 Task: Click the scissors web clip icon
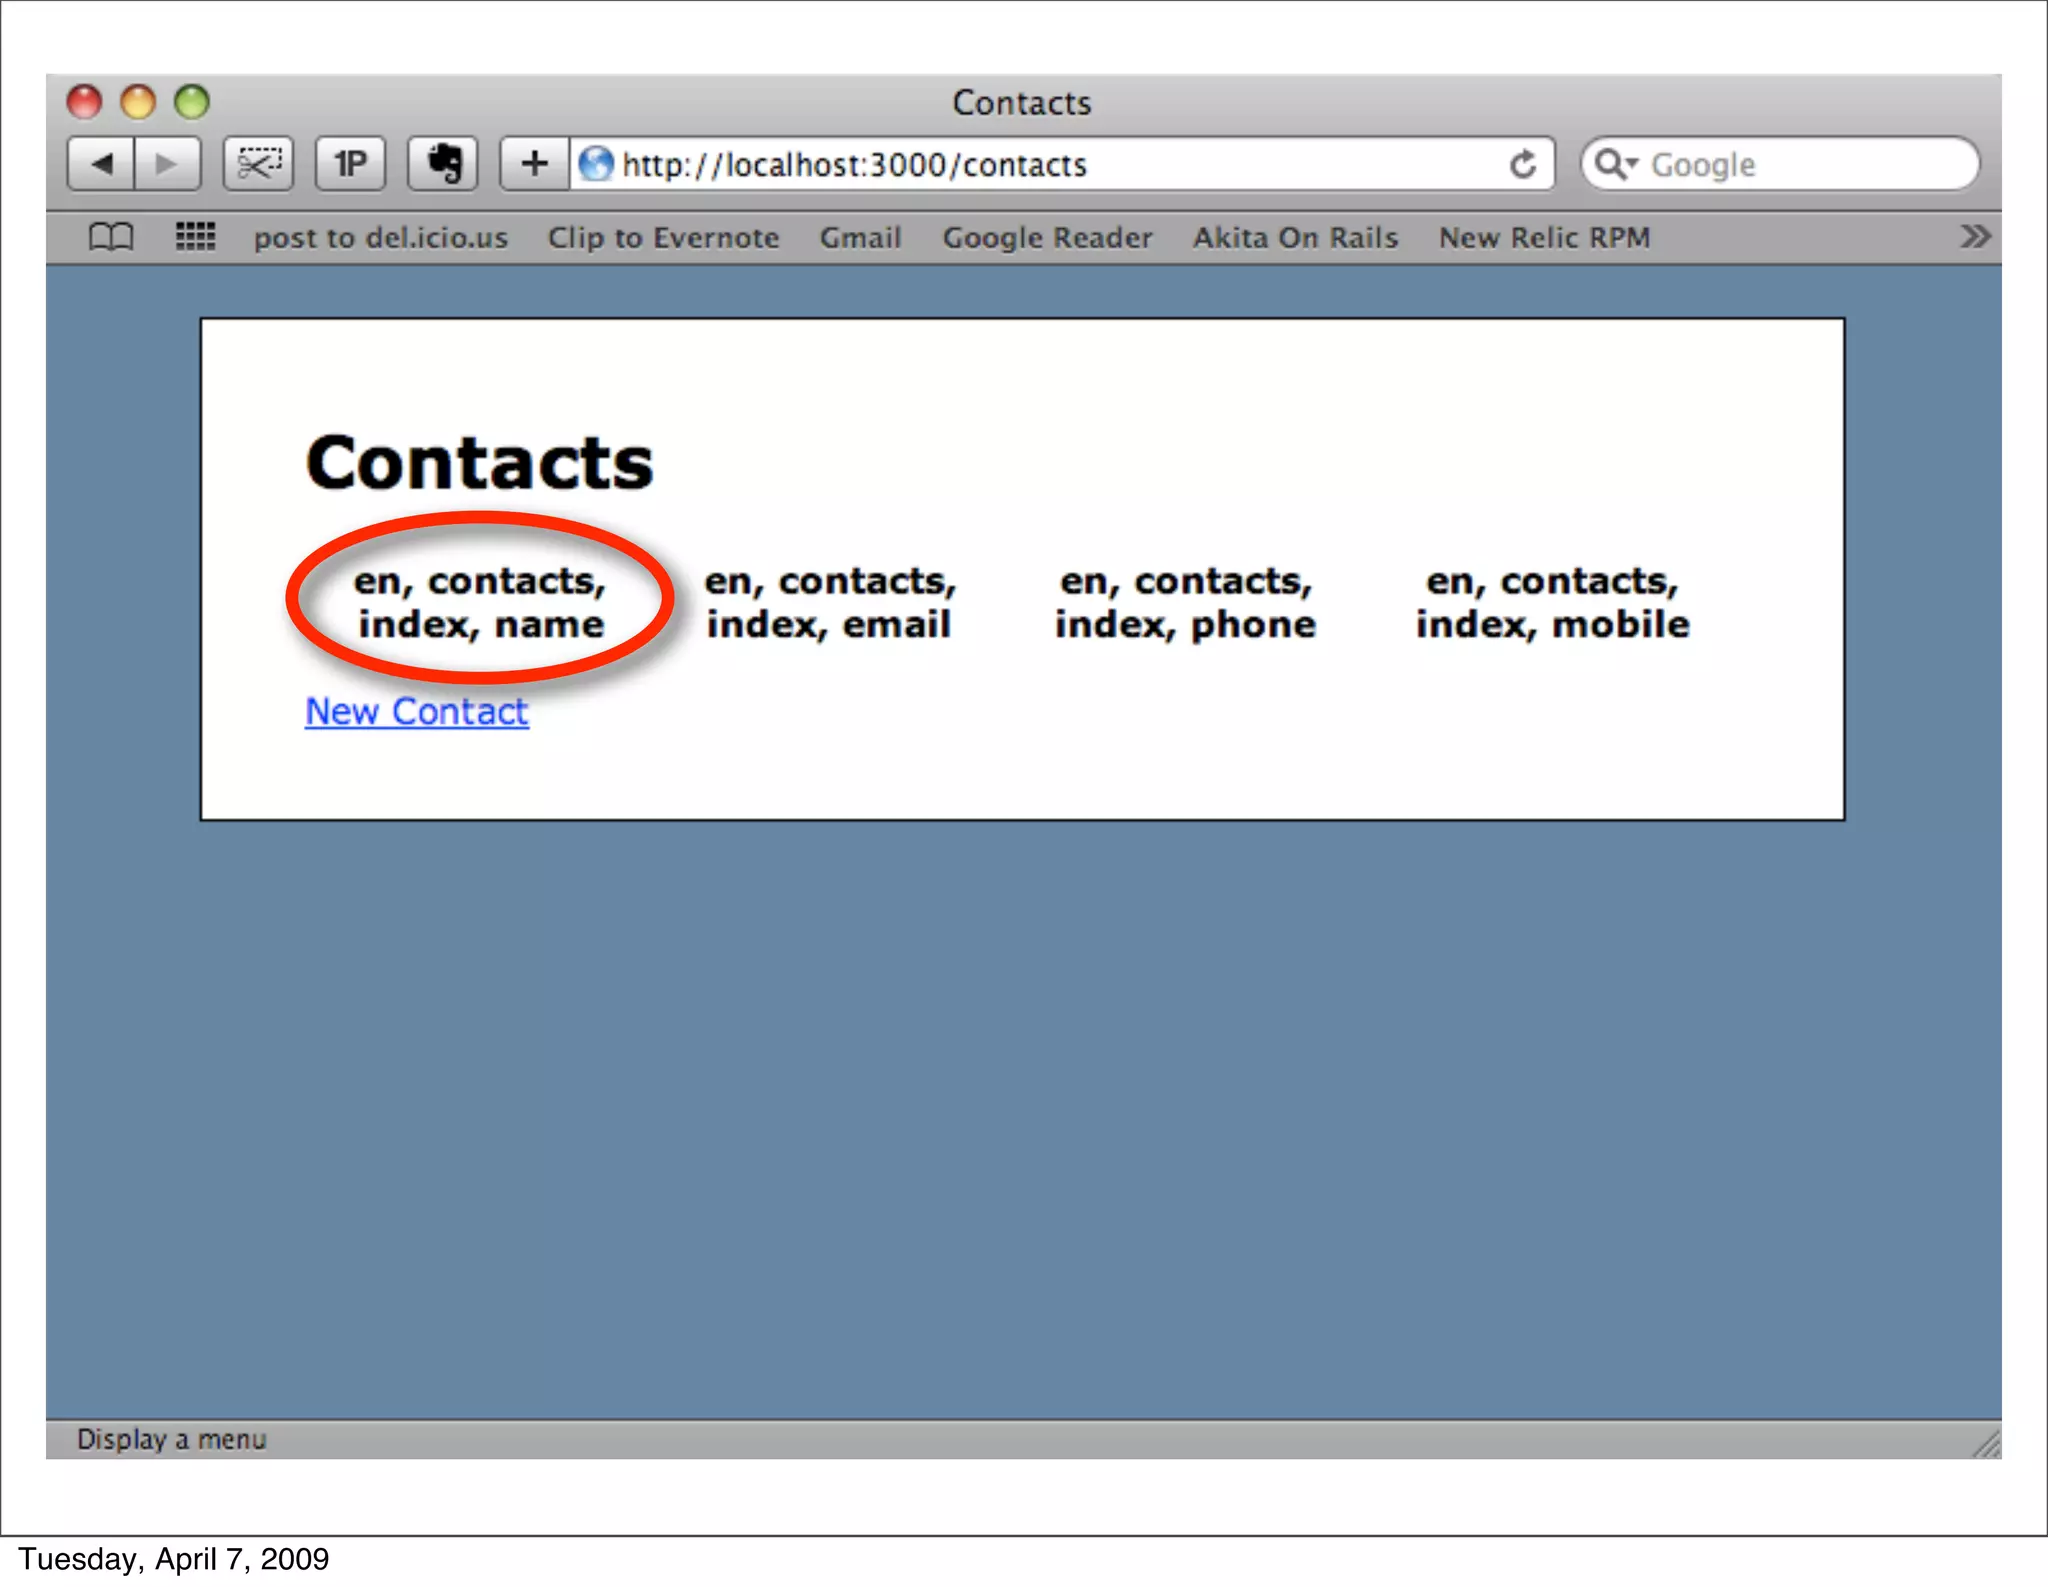pyautogui.click(x=258, y=163)
